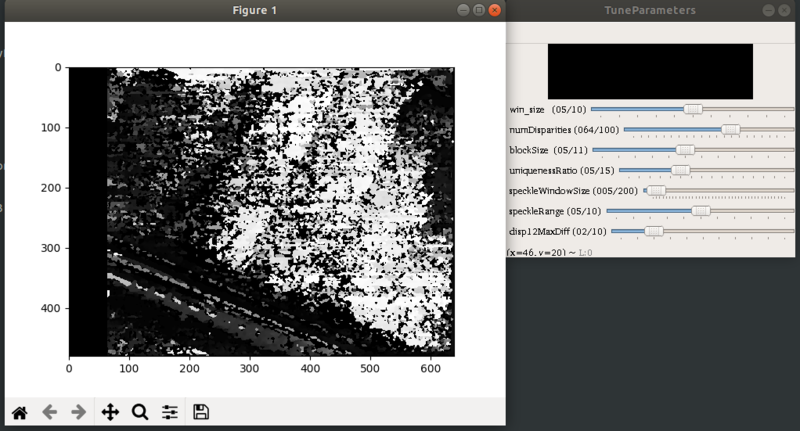Click the numDisparities slider handle
The height and width of the screenshot is (431, 800).
(x=730, y=130)
